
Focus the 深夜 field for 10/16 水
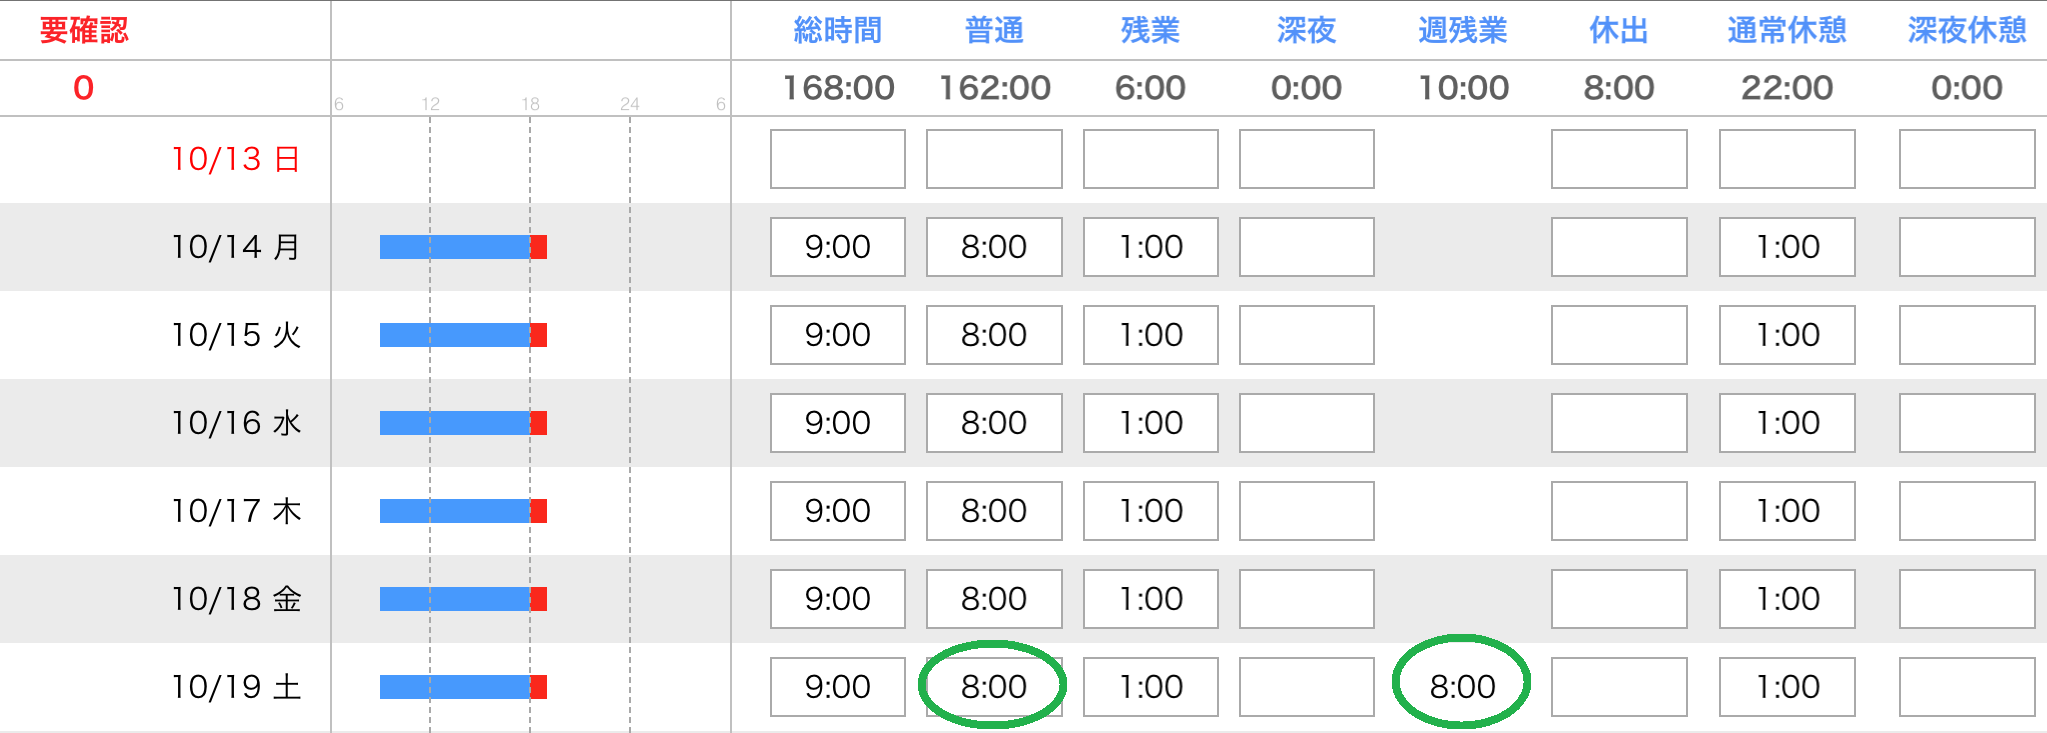coord(1307,423)
